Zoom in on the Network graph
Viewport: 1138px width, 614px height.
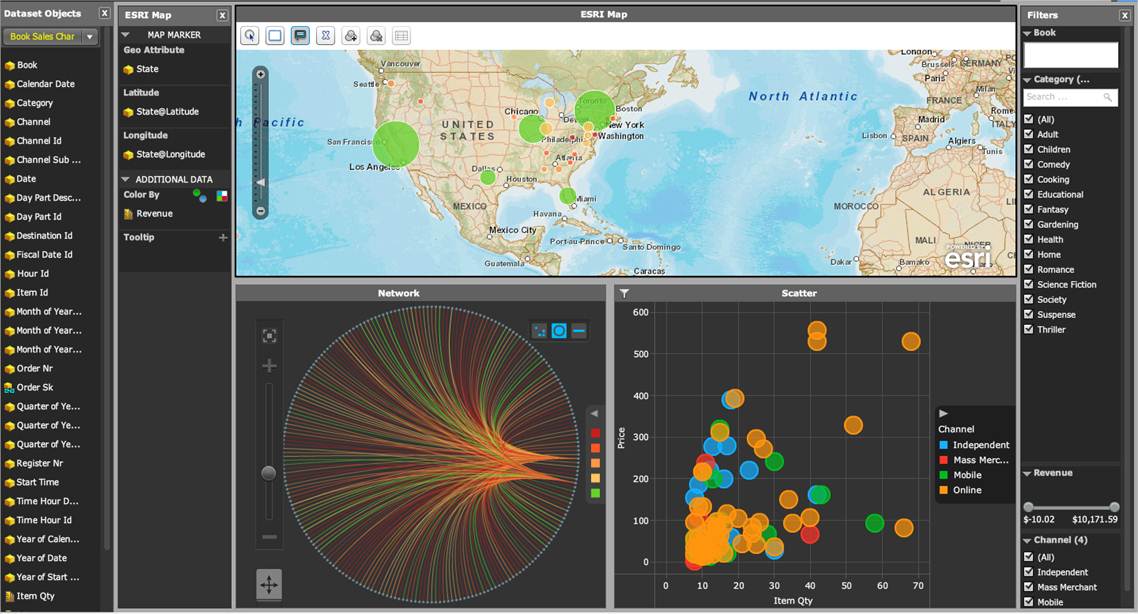coord(269,366)
